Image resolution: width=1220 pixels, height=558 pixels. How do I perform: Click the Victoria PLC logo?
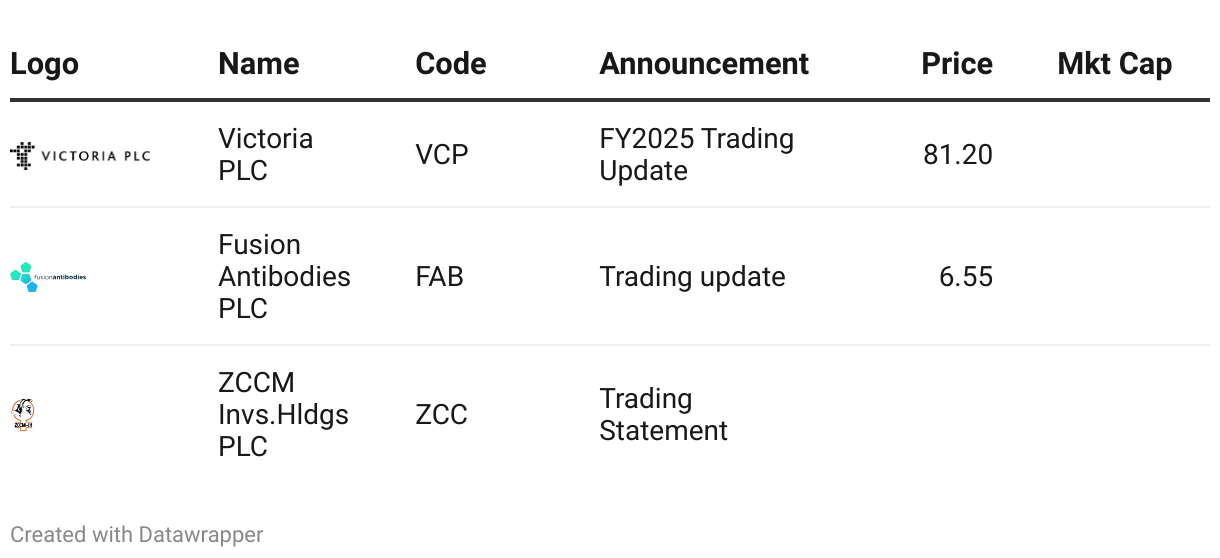click(x=80, y=155)
